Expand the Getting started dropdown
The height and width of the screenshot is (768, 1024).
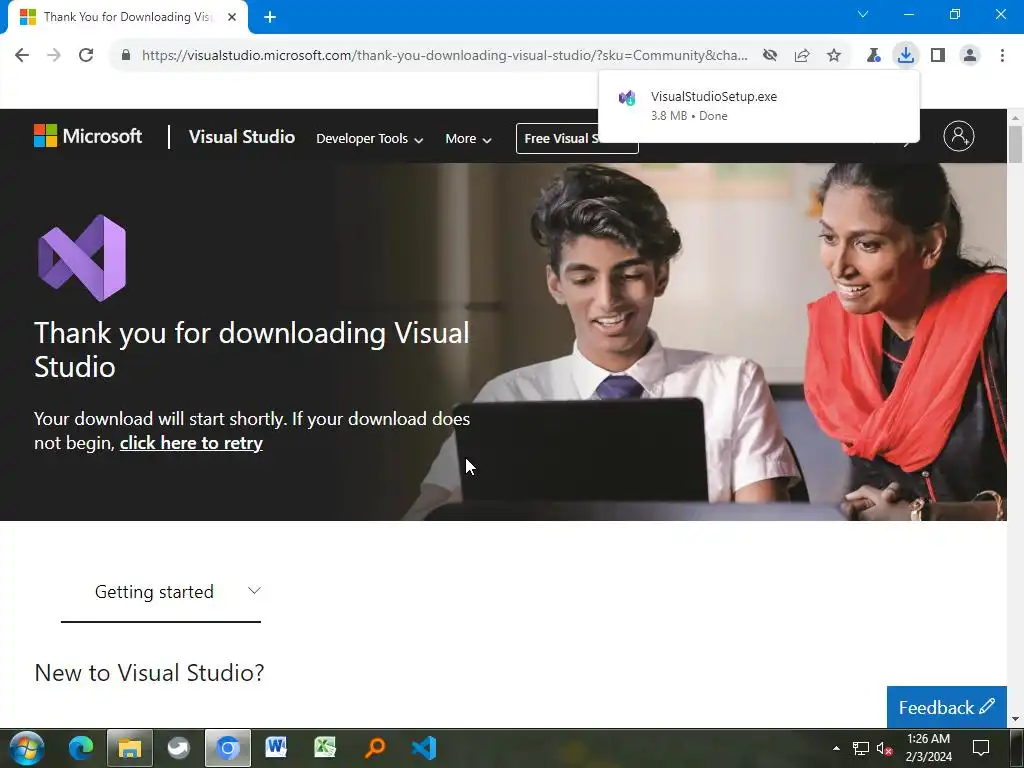(161, 592)
